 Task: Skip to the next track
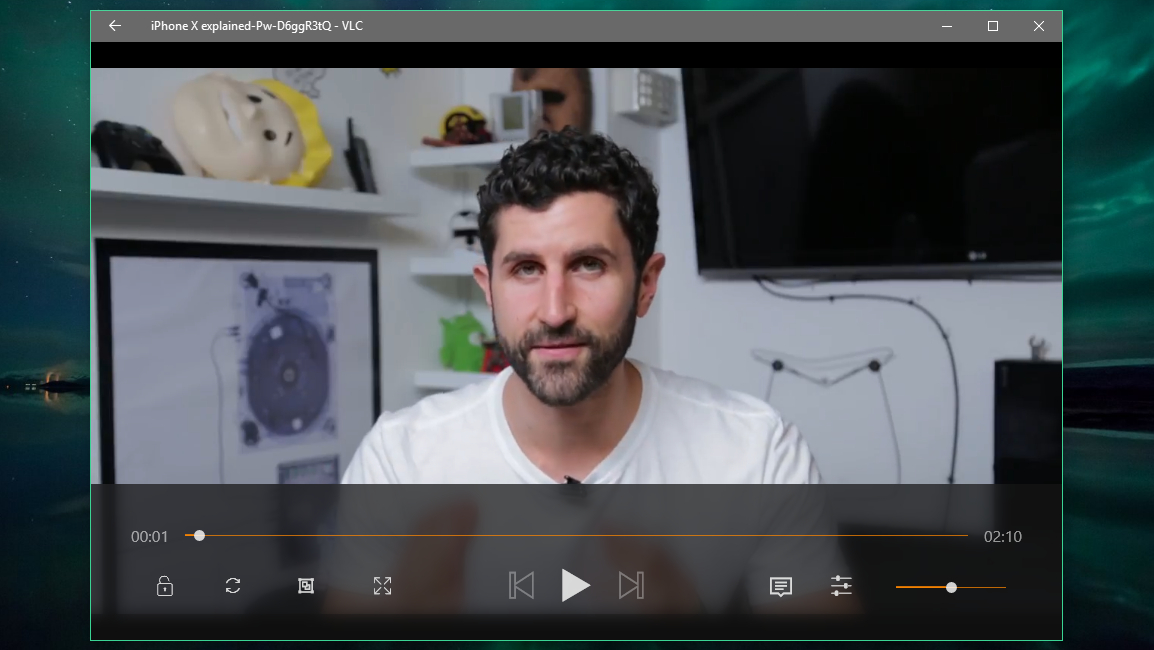631,586
